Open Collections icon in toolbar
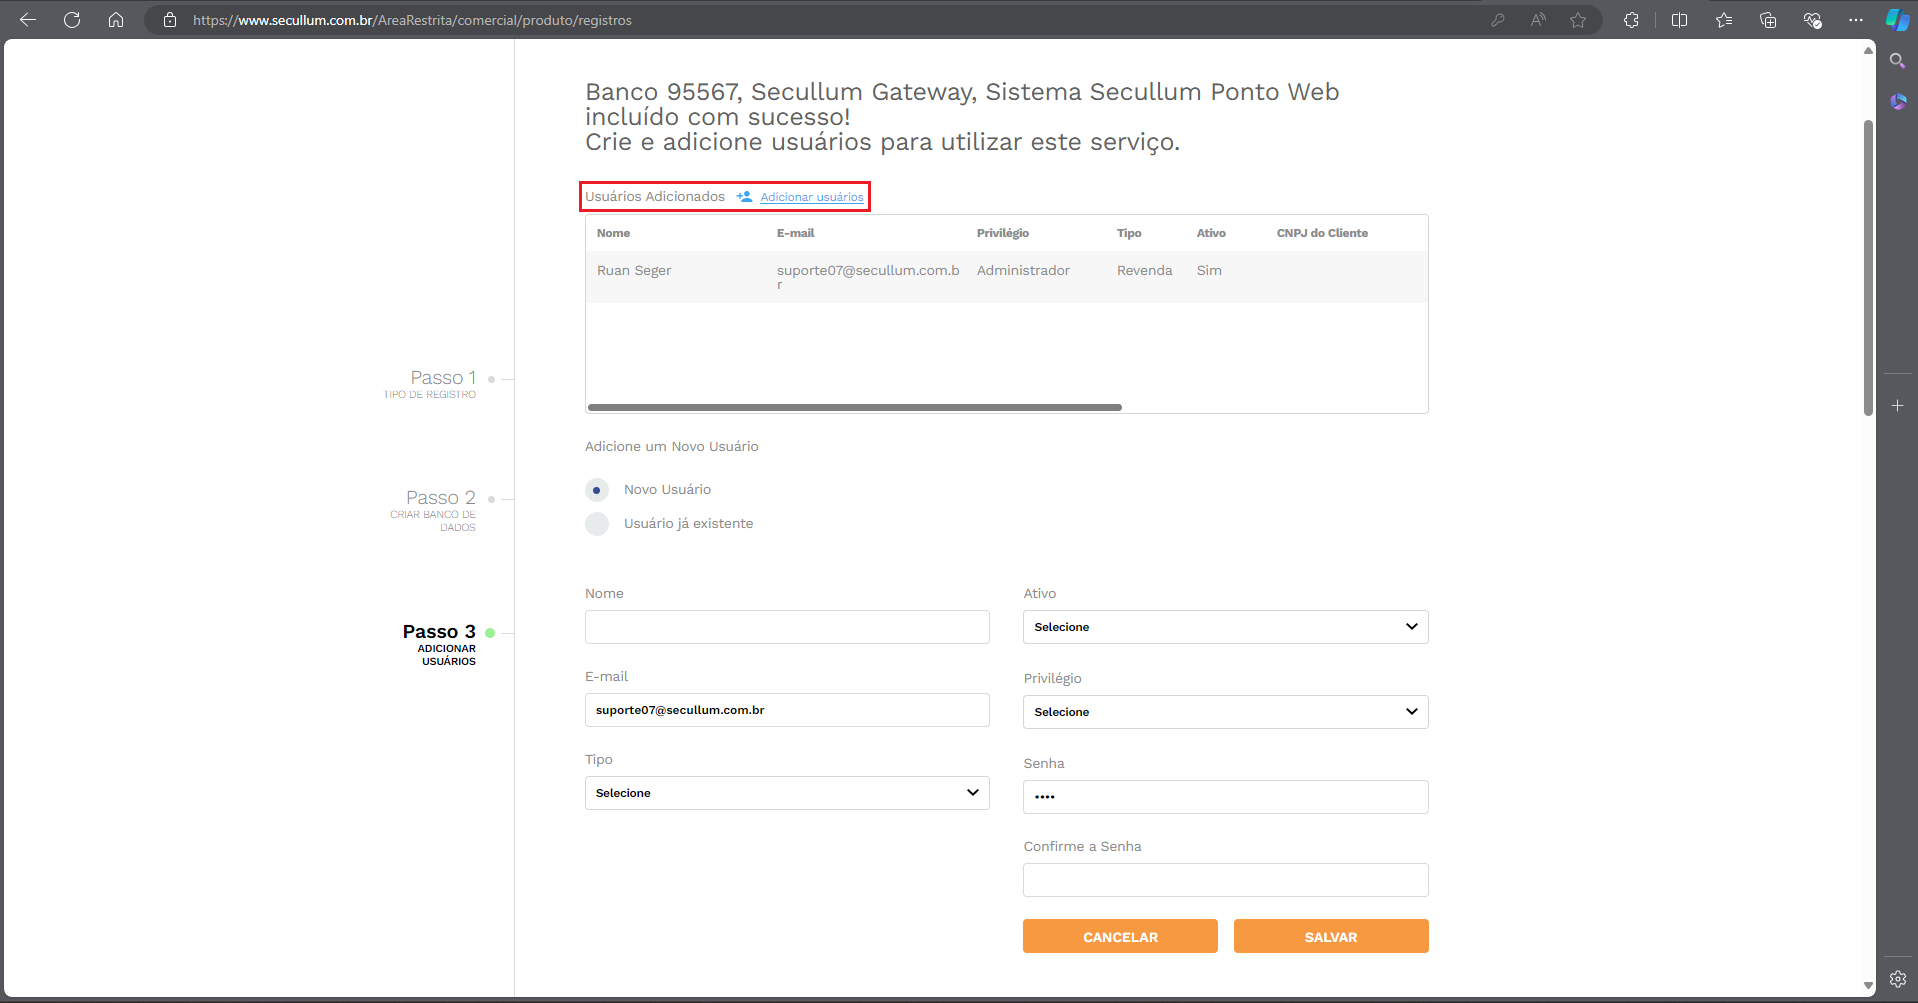The image size is (1918, 1003). click(1768, 20)
